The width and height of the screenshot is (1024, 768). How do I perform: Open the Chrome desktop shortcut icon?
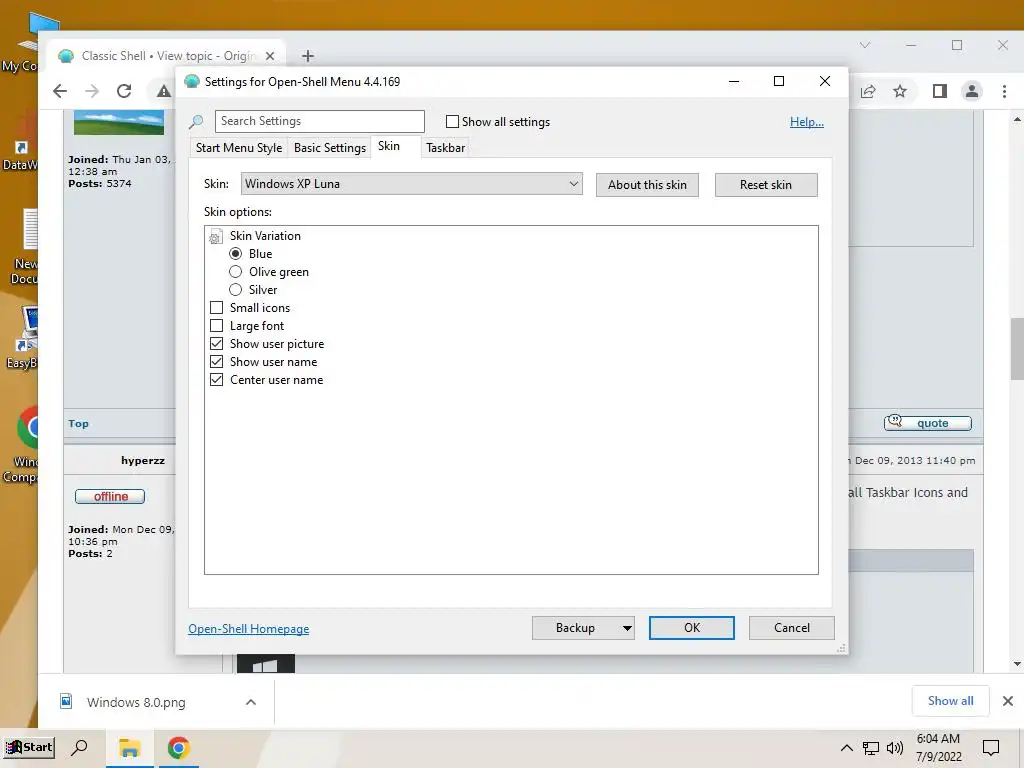click(x=27, y=428)
